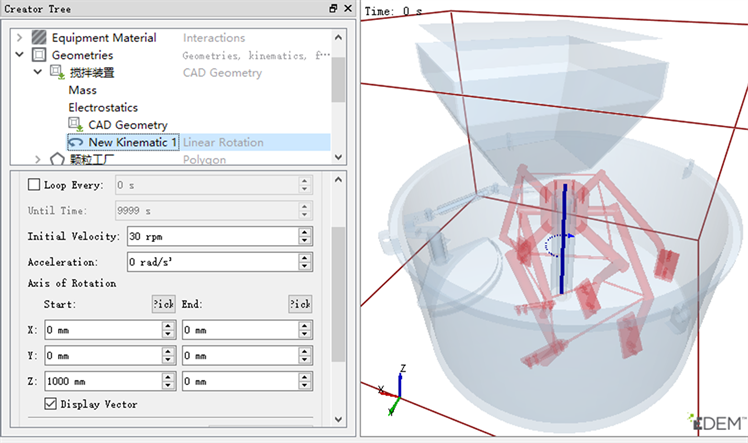The image size is (748, 443).
Task: Click the 颗粒工厂 polygon icon
Action: (x=56, y=159)
